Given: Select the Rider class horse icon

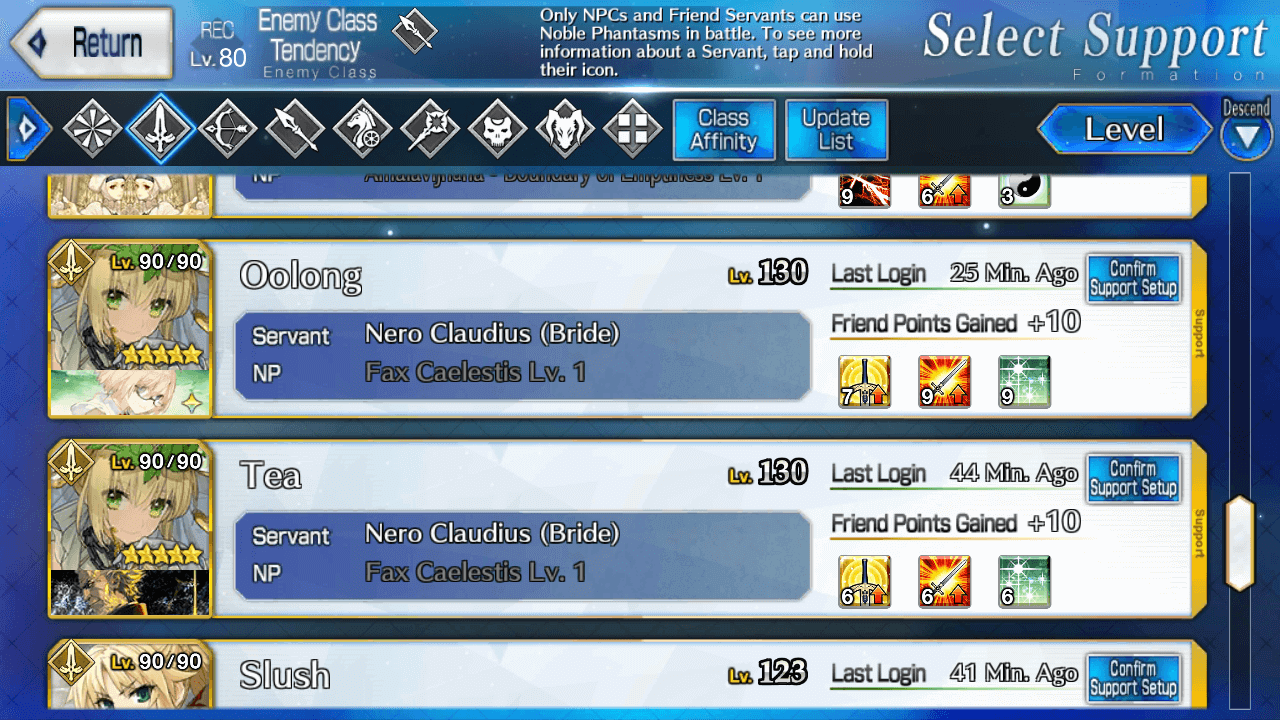Looking at the screenshot, I should click(x=363, y=129).
